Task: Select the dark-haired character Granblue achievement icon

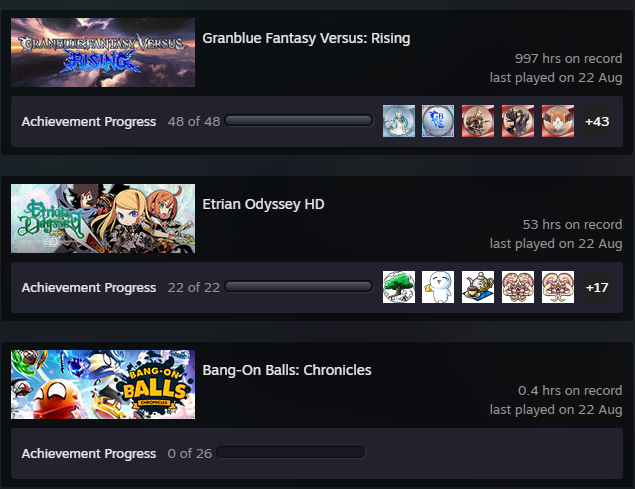Action: tap(518, 121)
